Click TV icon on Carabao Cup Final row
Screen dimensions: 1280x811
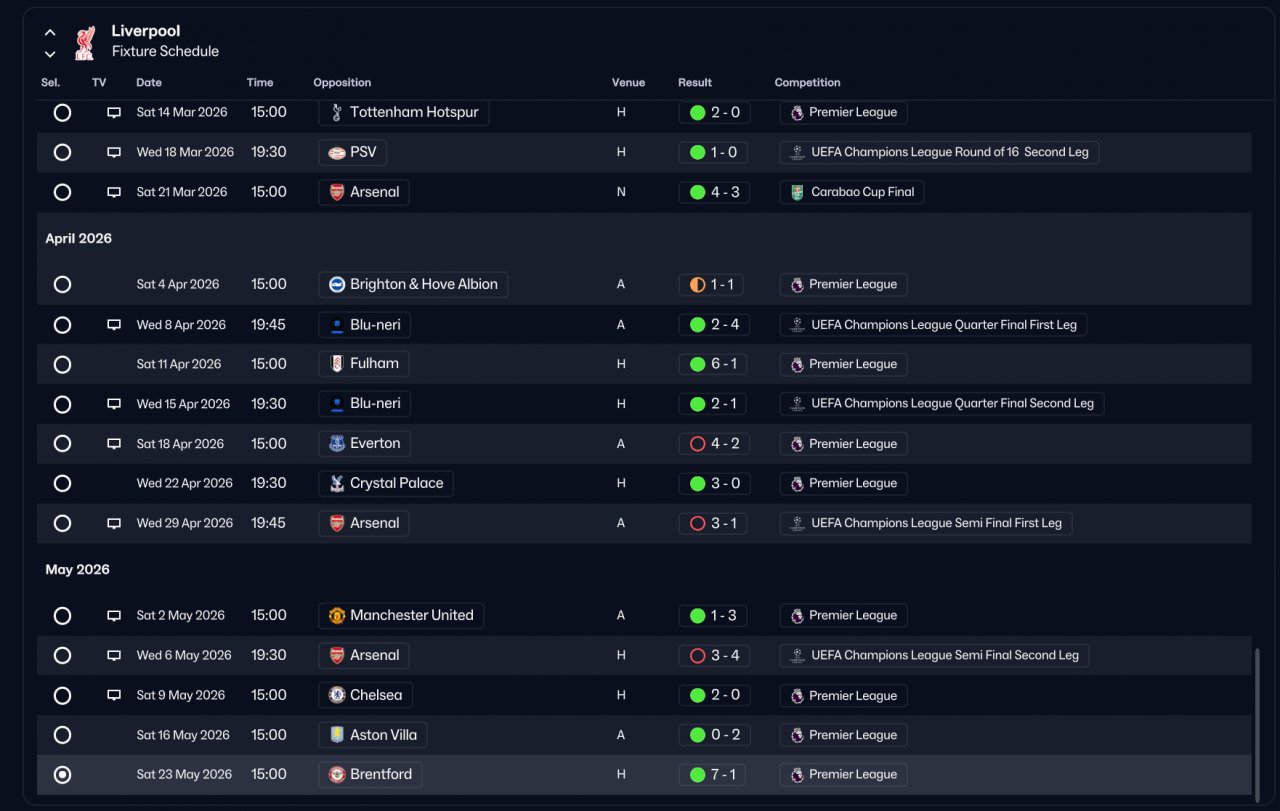pyautogui.click(x=114, y=192)
